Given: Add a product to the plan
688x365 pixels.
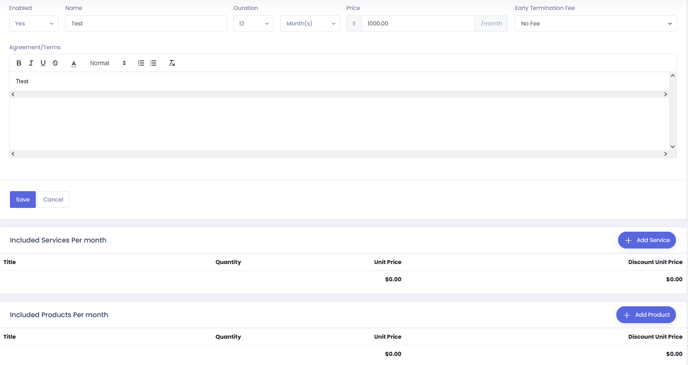Looking at the screenshot, I should [646, 315].
